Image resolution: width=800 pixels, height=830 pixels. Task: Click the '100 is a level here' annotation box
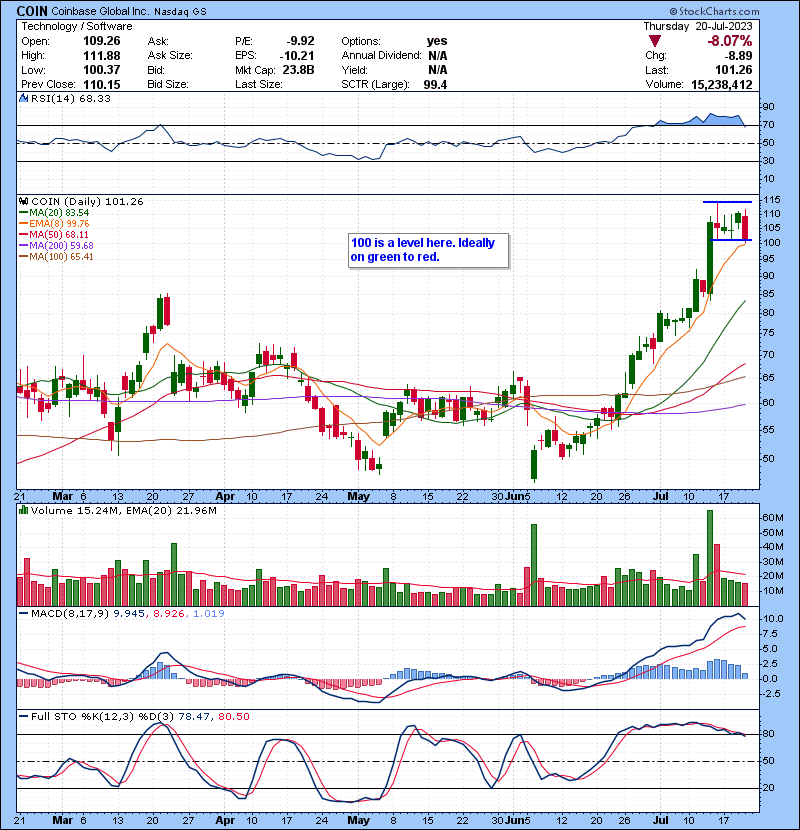[428, 250]
